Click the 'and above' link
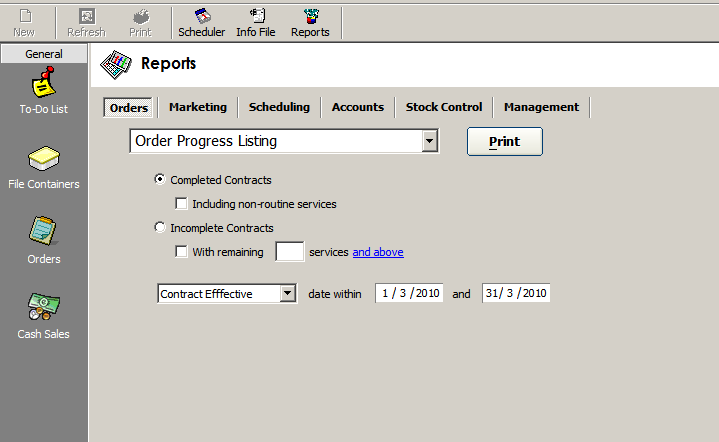The height and width of the screenshot is (442, 719). coord(378,252)
